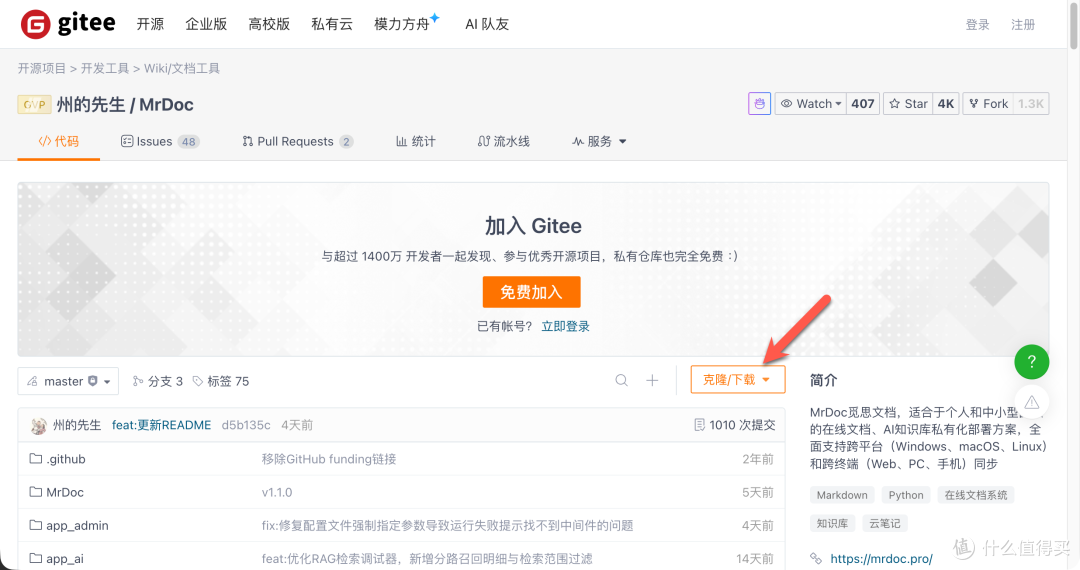1080x570 pixels.
Task: Click the warning triangle report icon
Action: point(1031,402)
